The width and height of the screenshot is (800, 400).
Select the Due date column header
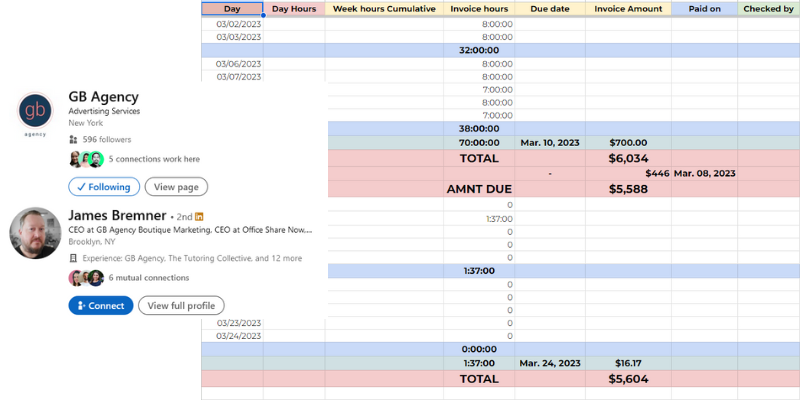tap(550, 9)
